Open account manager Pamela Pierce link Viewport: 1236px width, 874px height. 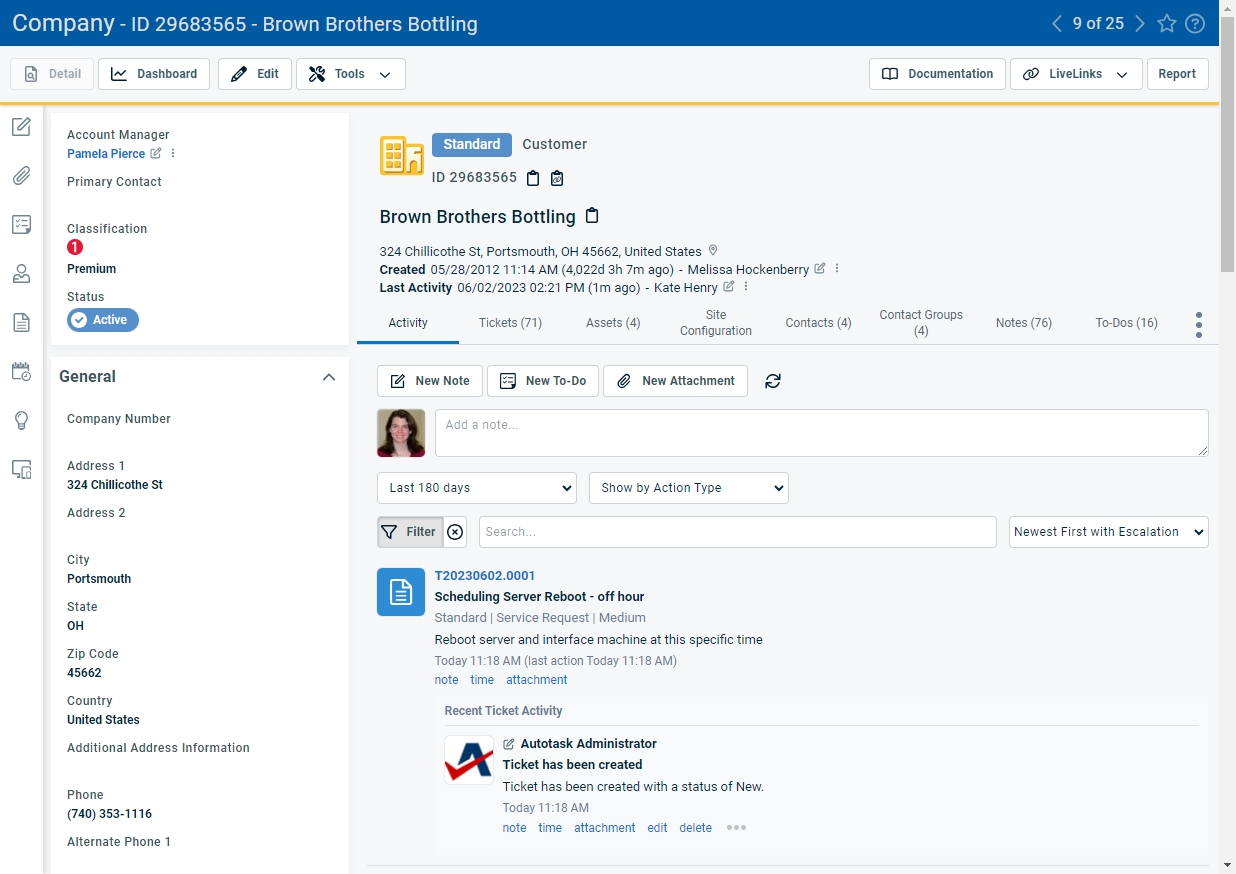106,154
